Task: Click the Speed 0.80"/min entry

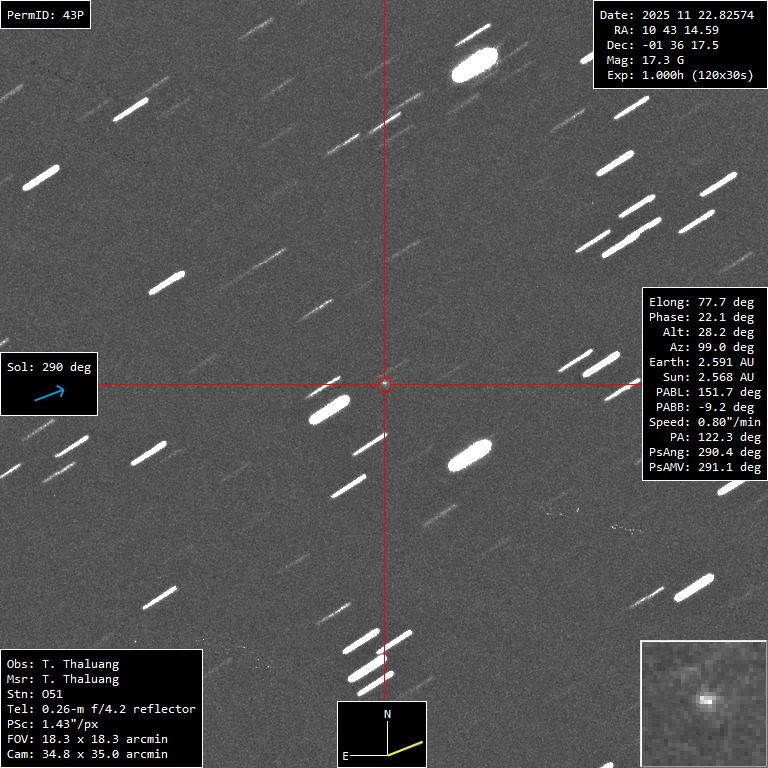Action: [x=704, y=422]
